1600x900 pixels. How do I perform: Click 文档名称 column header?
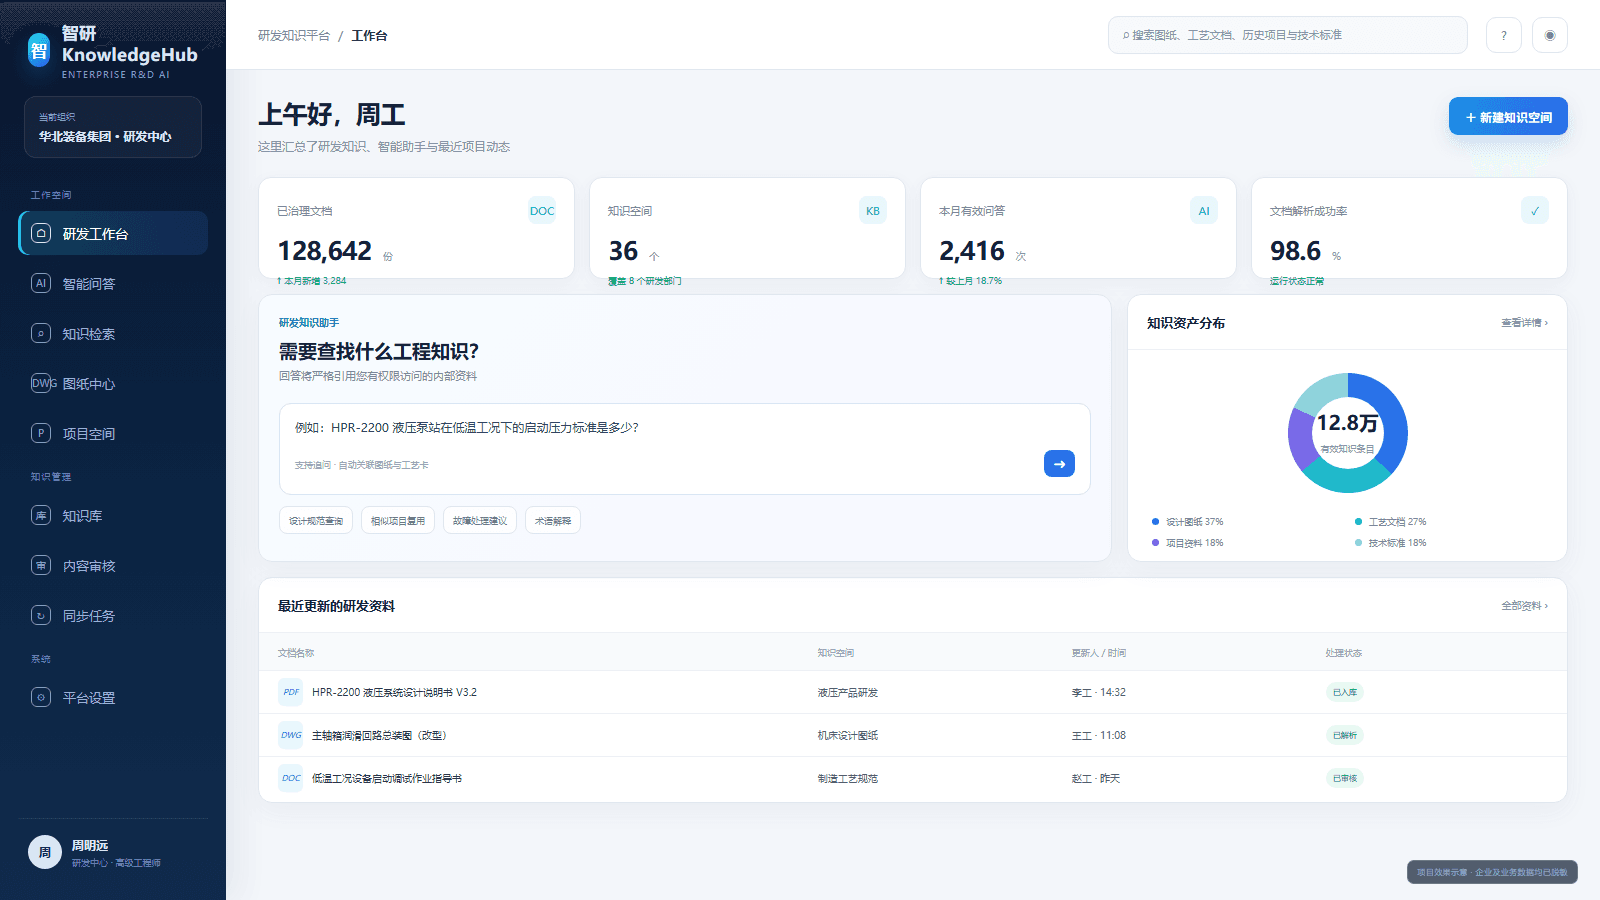click(x=296, y=653)
